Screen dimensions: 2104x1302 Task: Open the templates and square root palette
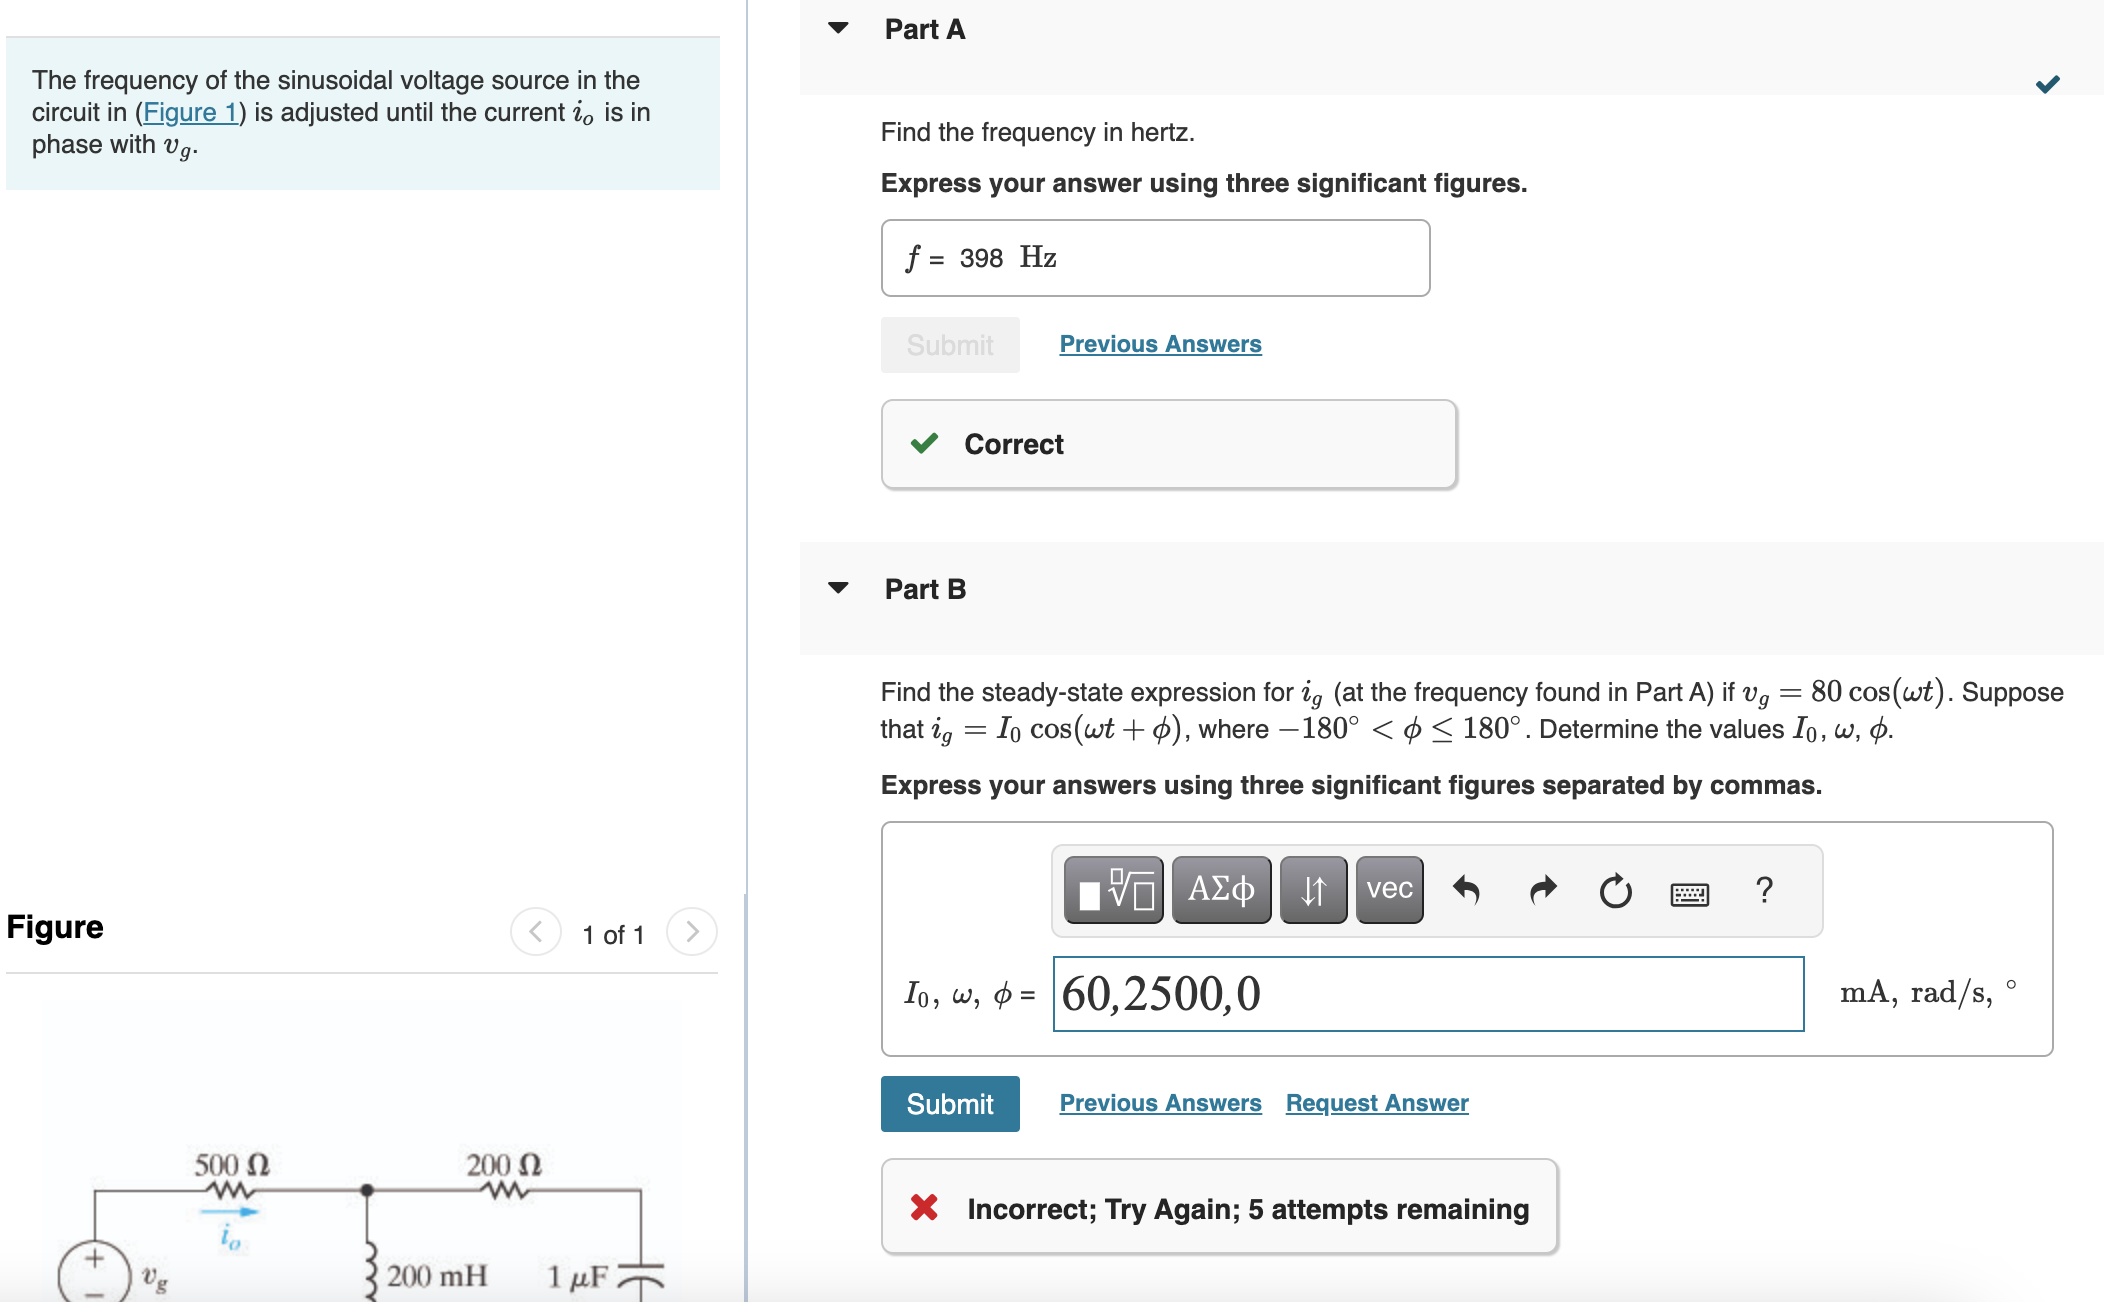[1113, 889]
